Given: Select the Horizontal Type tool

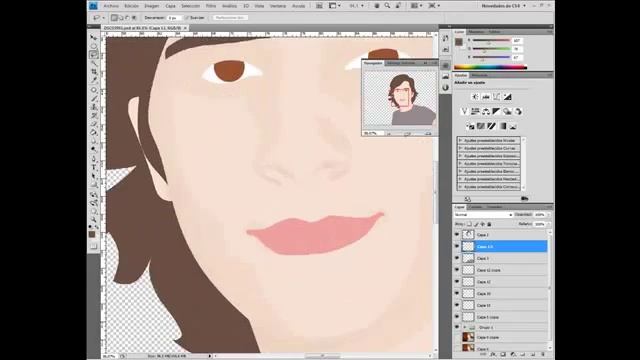Looking at the screenshot, I should [x=94, y=167].
